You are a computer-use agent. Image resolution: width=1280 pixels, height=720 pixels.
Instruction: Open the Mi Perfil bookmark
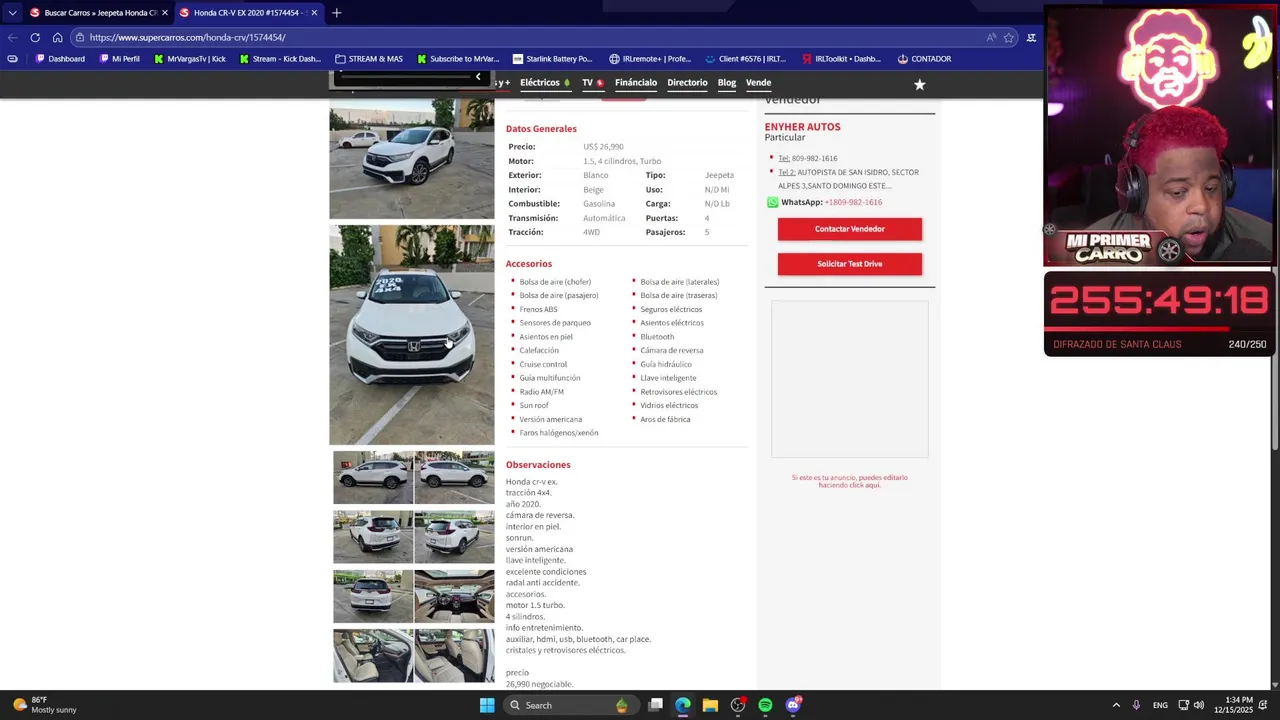pos(120,59)
